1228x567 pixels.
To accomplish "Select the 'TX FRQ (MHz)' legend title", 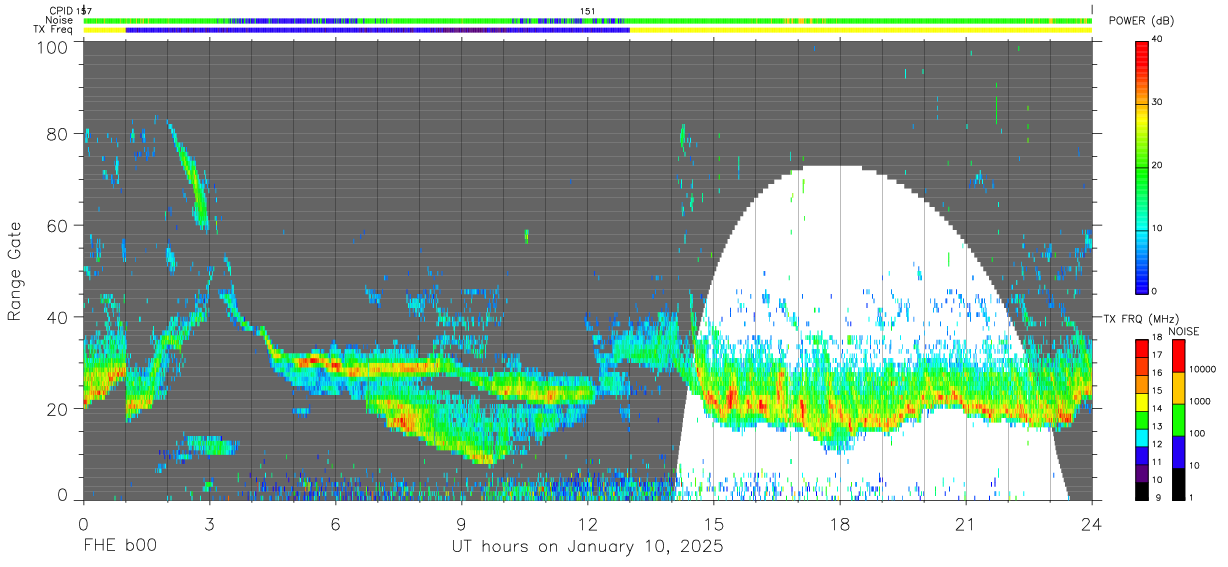I will [1141, 319].
